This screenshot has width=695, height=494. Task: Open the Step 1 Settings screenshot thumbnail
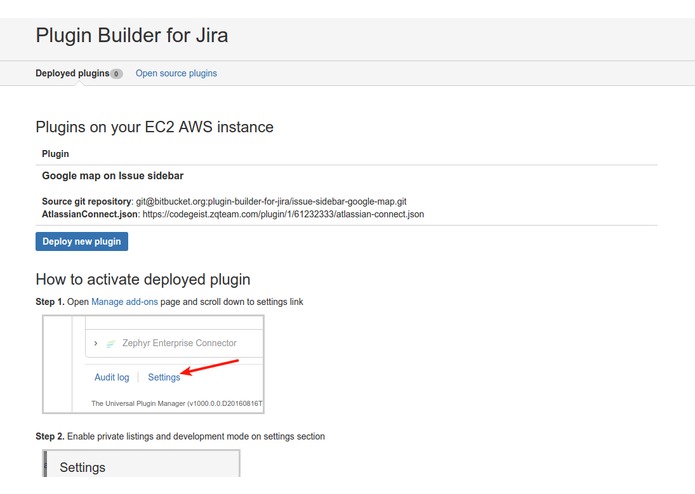153,364
